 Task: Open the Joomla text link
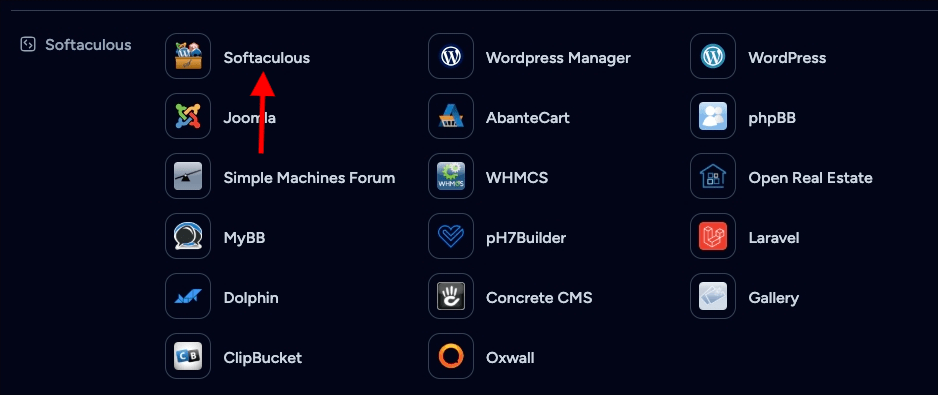pos(249,118)
